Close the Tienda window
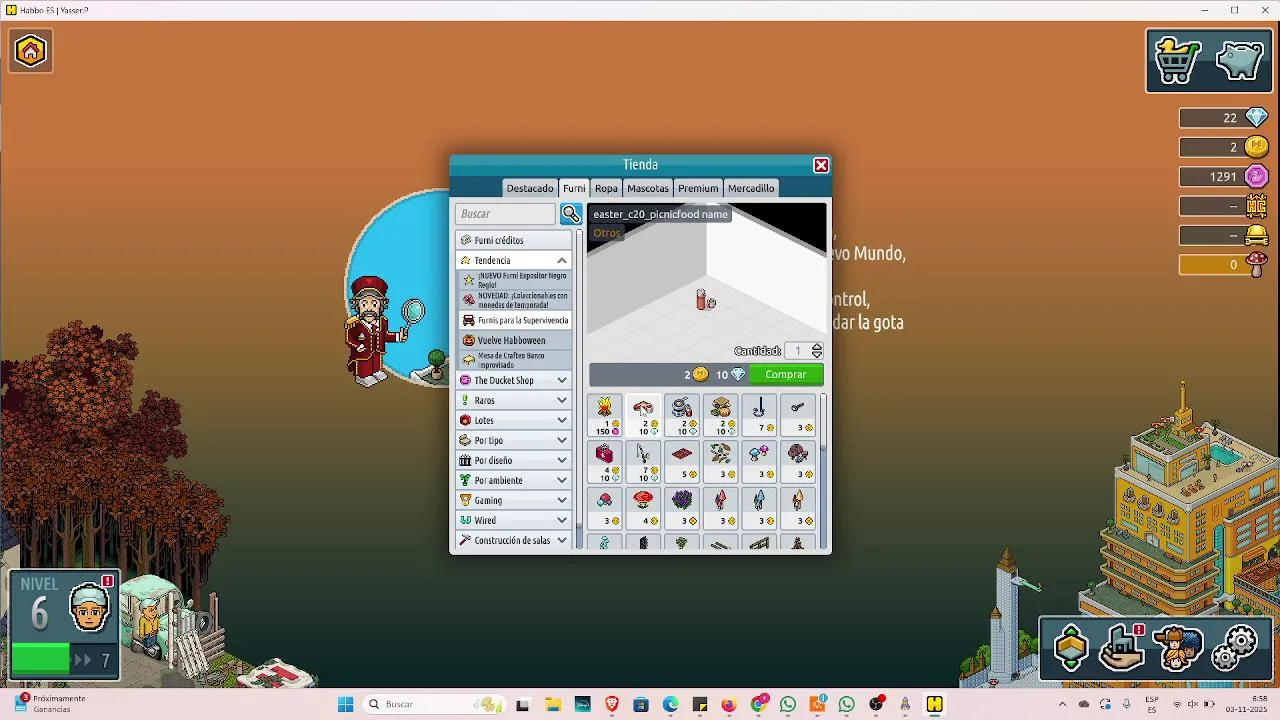Viewport: 1280px width, 720px height. pos(821,165)
